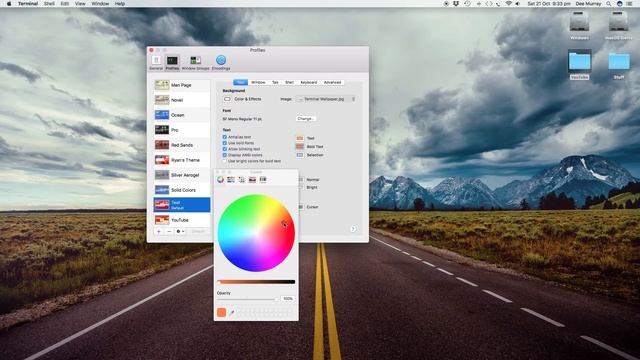Open the General preferences pane

click(x=156, y=62)
